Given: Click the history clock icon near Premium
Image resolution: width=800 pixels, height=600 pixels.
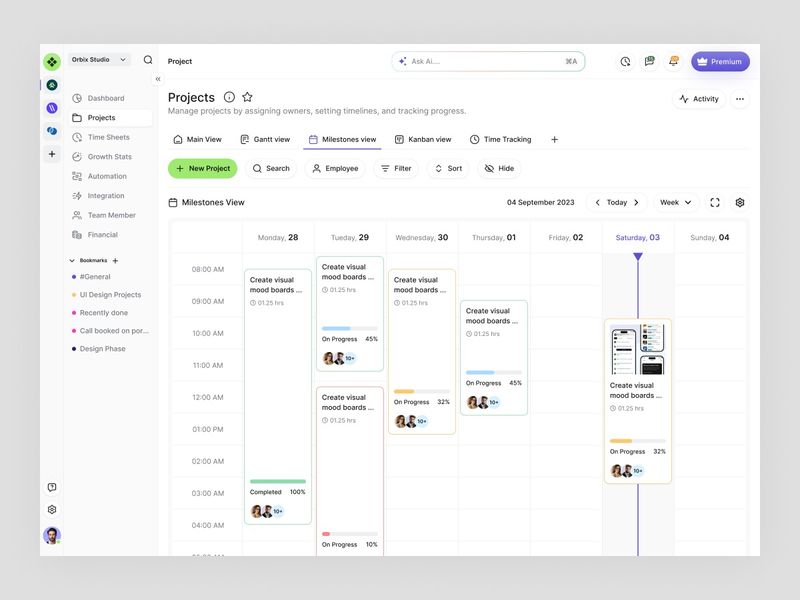Looking at the screenshot, I should (626, 61).
